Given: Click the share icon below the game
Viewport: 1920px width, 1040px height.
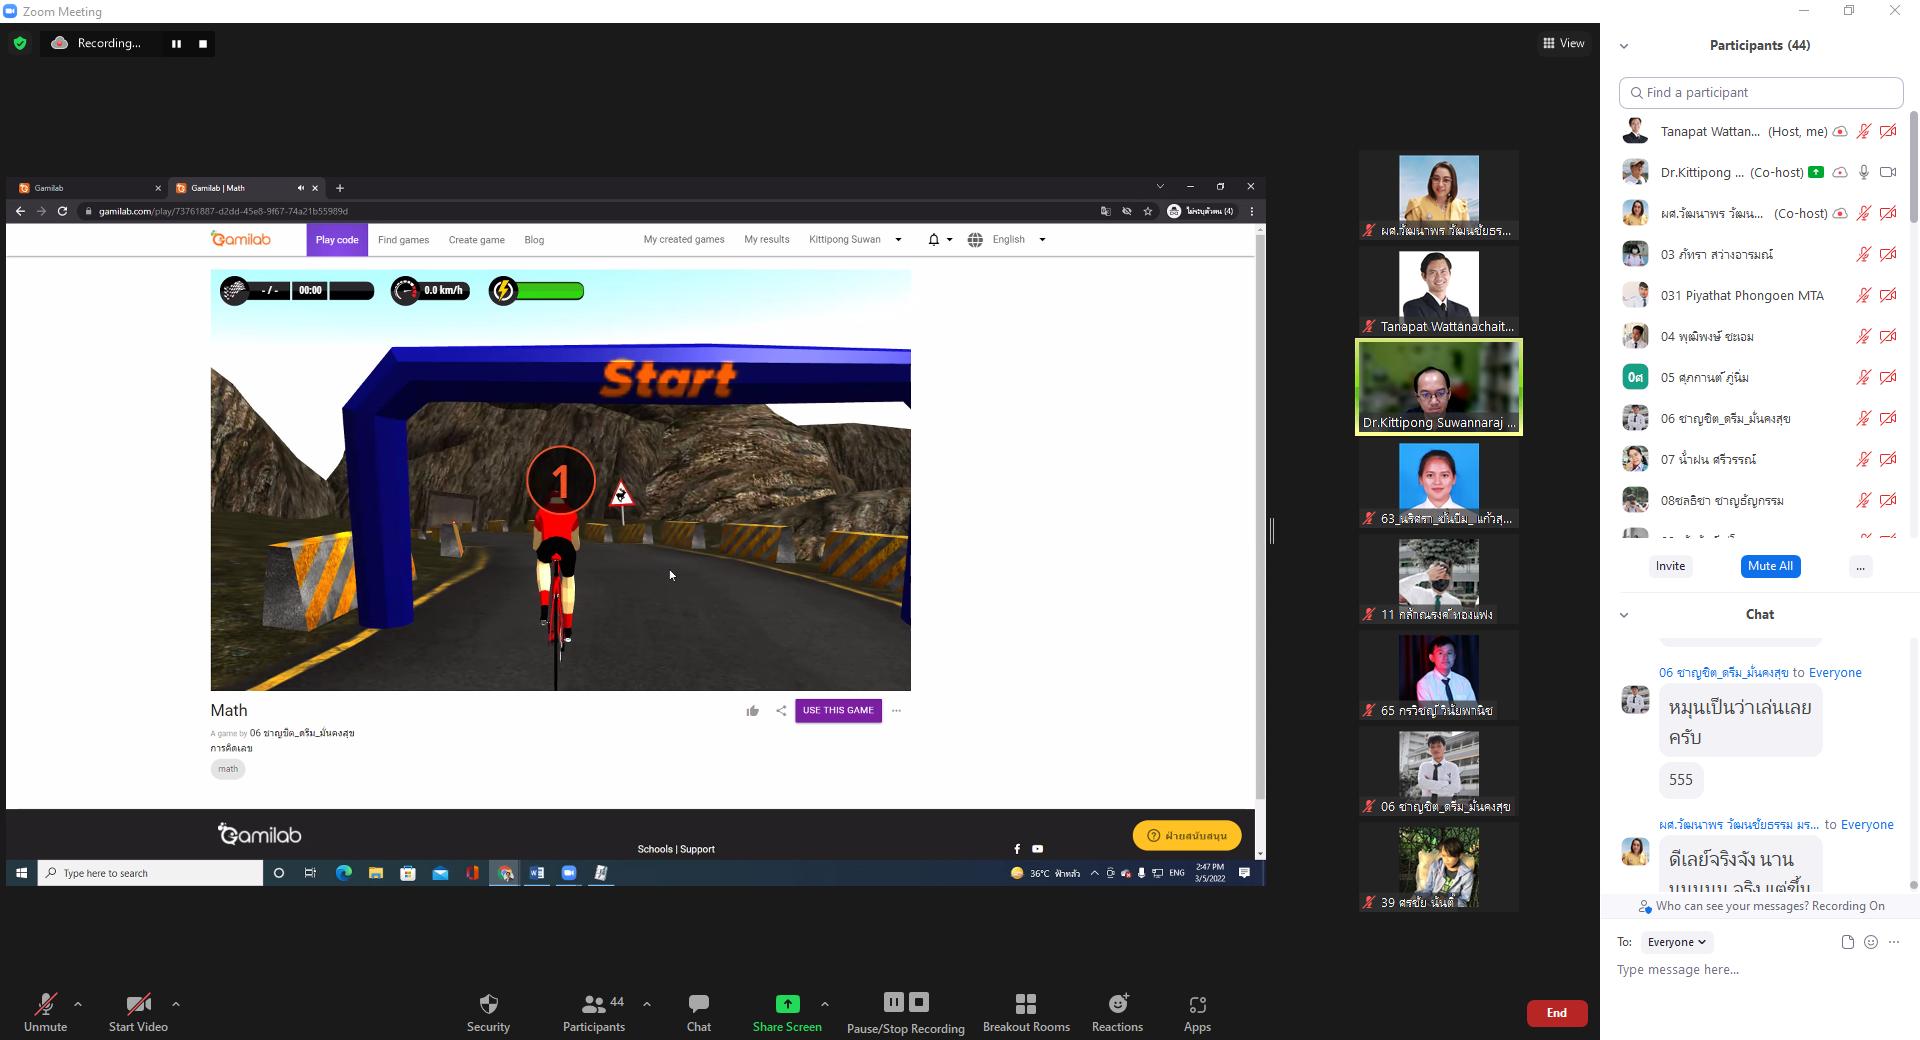Looking at the screenshot, I should [781, 711].
